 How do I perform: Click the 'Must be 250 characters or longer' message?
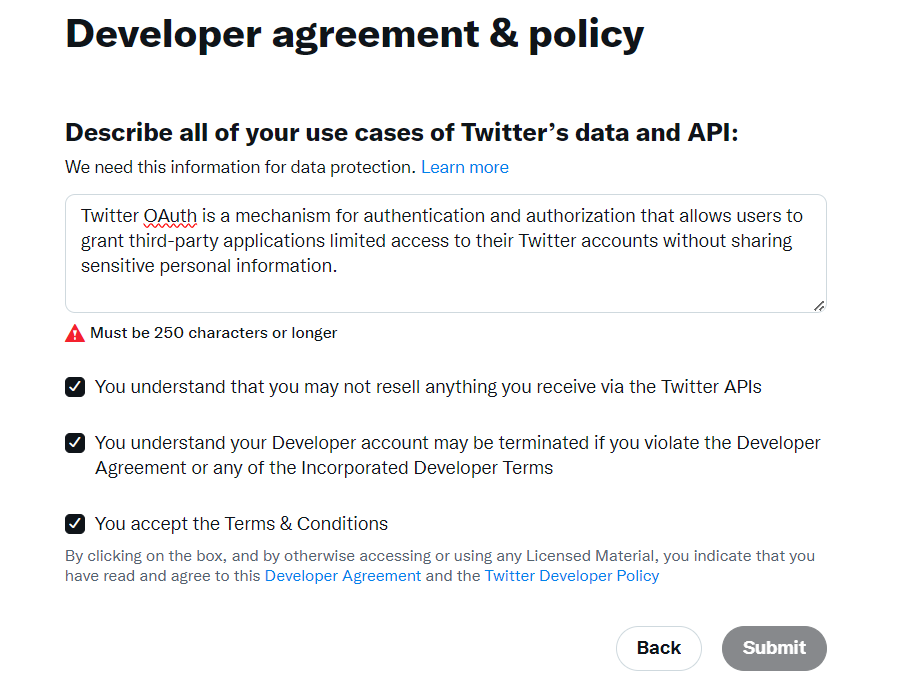pyautogui.click(x=214, y=333)
